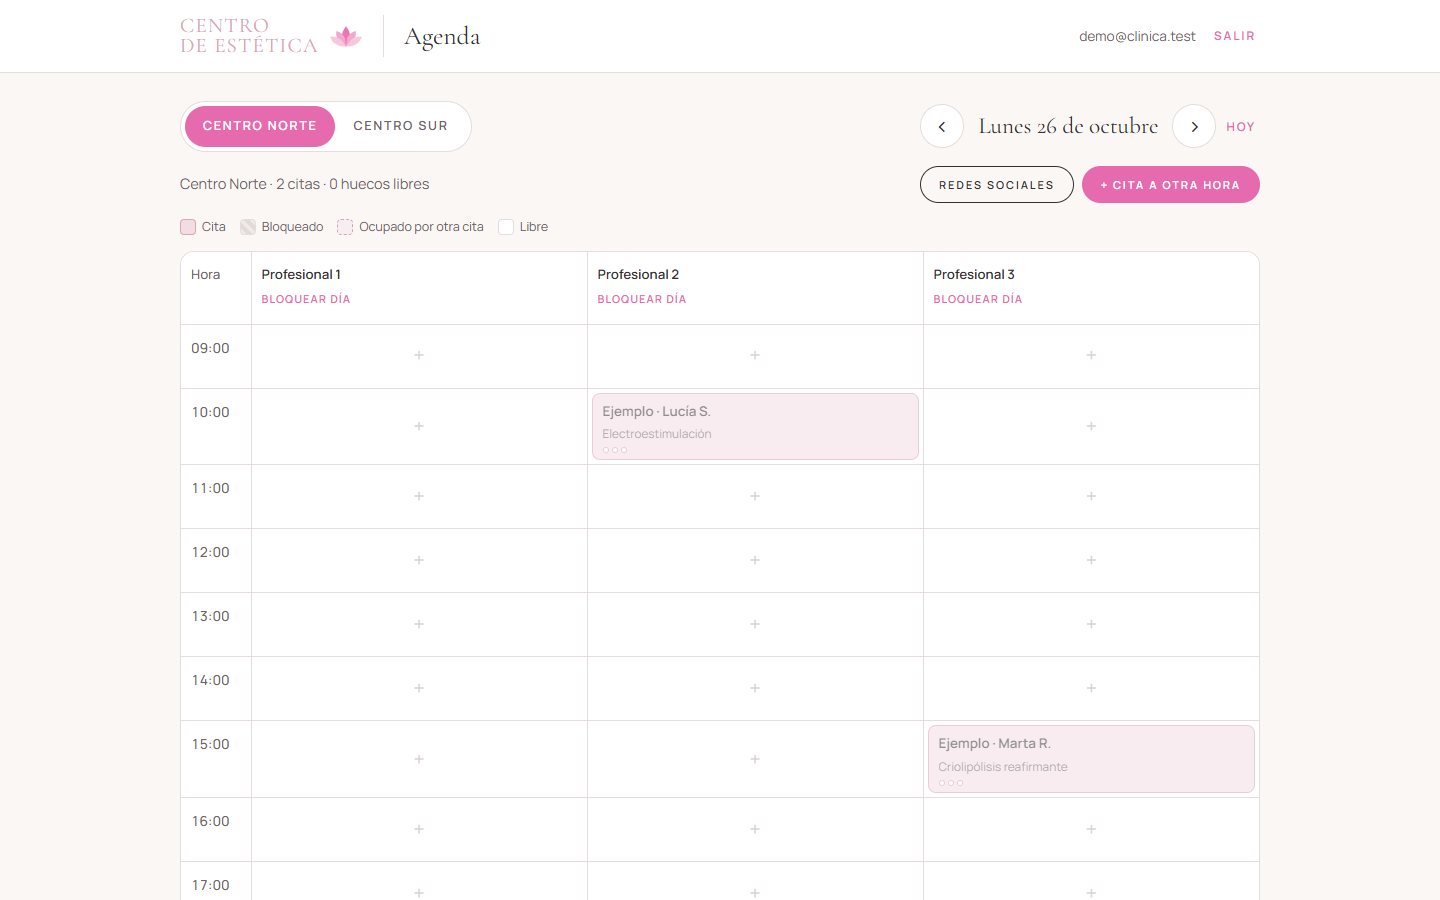Open Marta R. Criolipólisis appointment

pos(1091,759)
